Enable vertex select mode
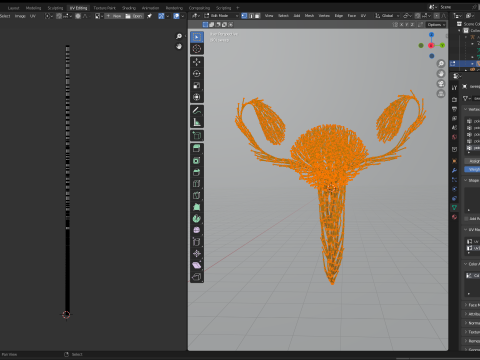 coord(244,16)
